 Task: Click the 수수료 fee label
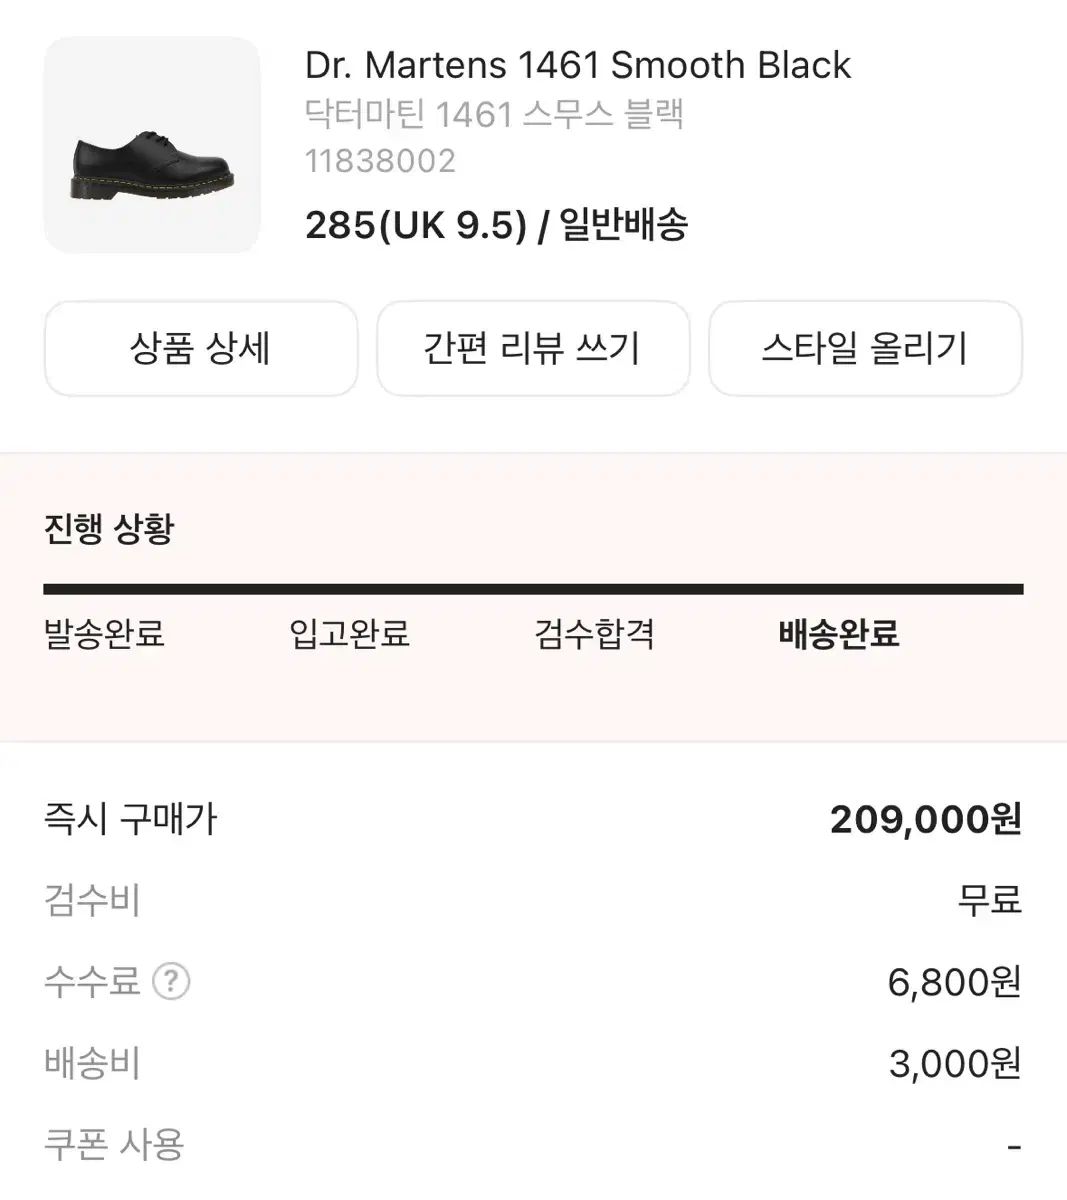click(92, 981)
